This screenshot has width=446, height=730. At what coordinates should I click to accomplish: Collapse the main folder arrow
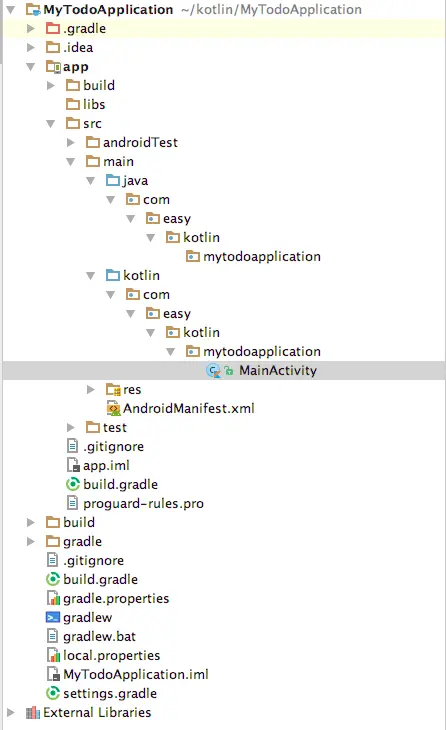(x=71, y=162)
